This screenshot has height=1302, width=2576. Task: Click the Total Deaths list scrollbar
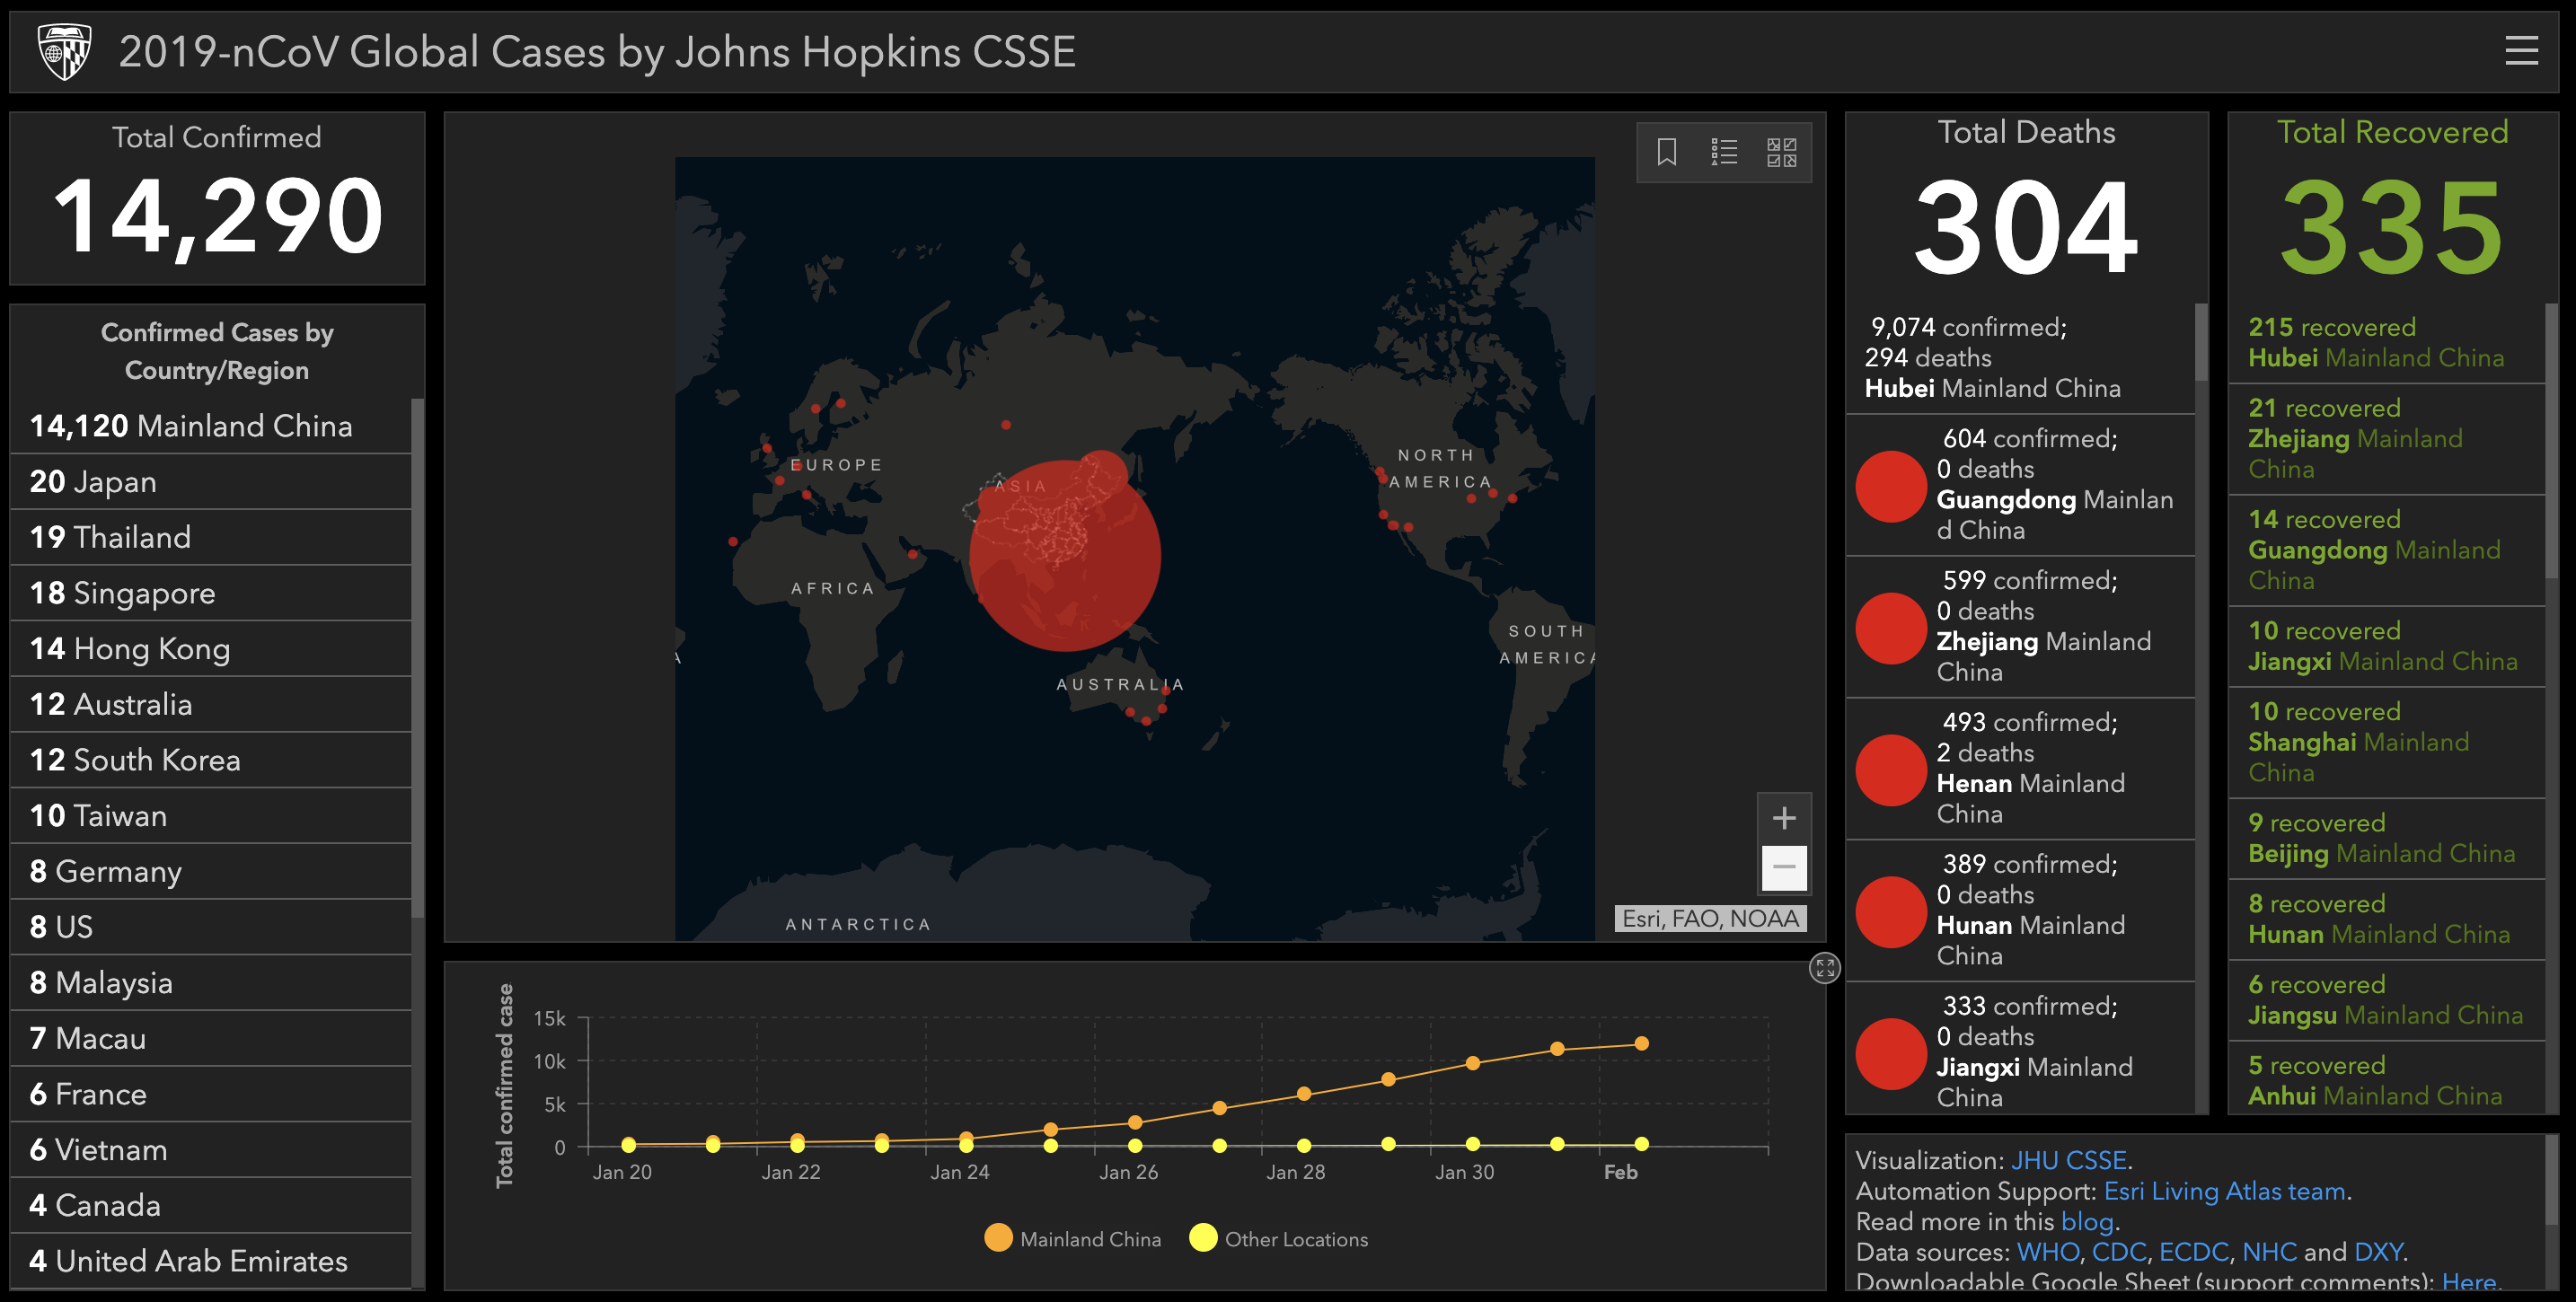pos(2201,343)
